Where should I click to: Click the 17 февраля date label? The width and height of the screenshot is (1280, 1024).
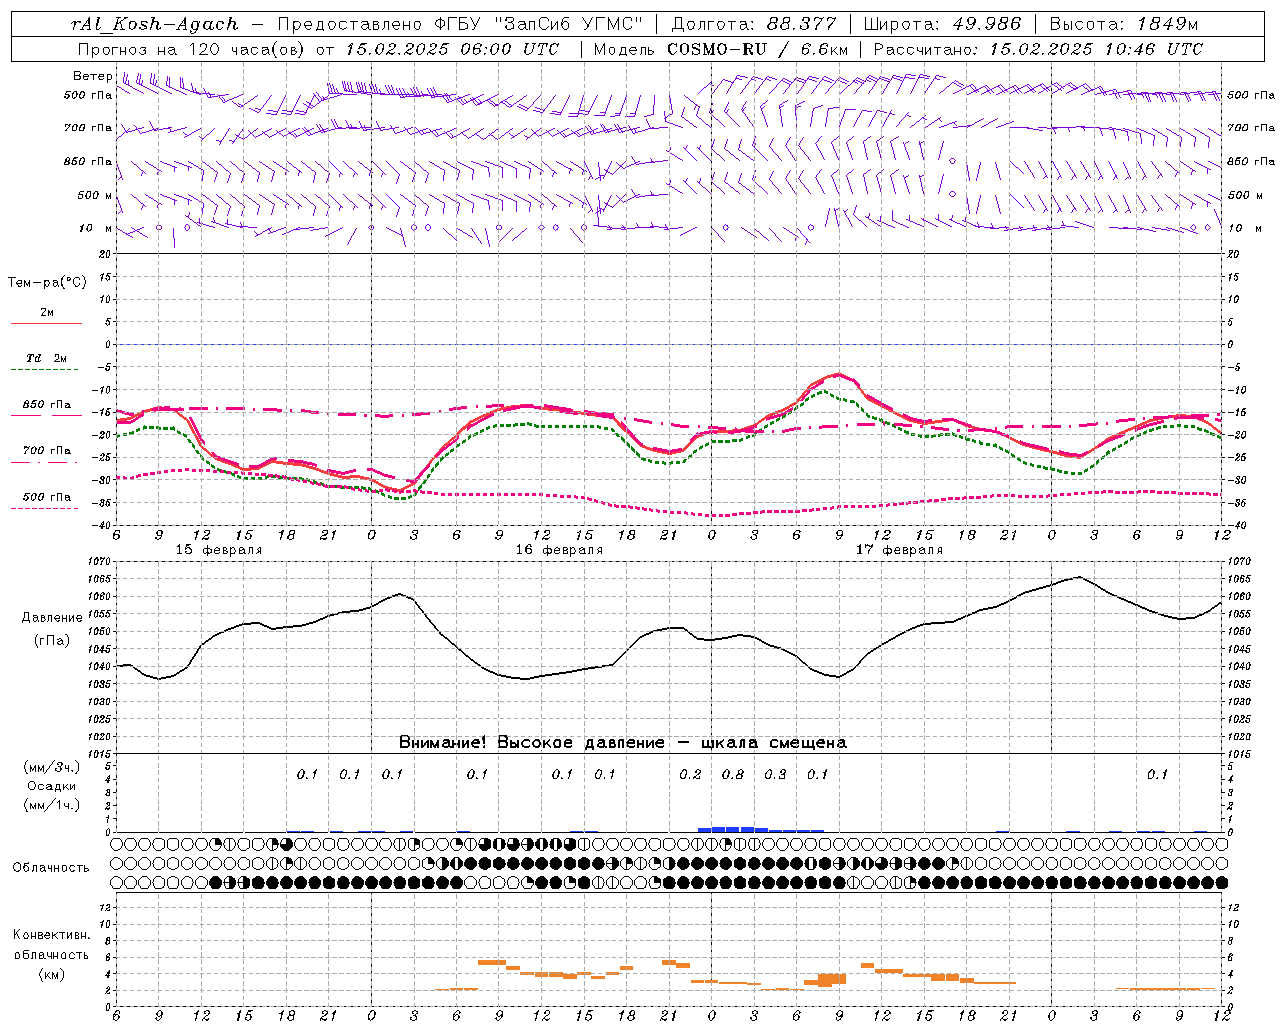[899, 550]
